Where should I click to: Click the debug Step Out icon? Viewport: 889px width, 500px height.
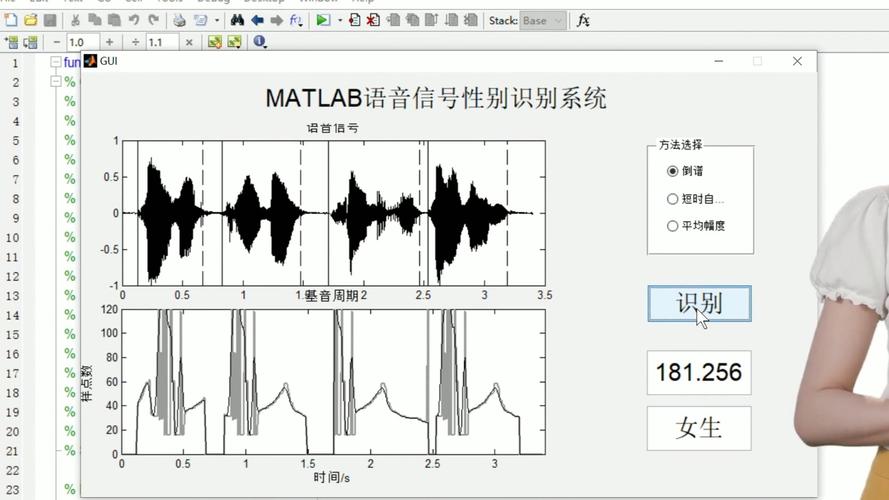[x=431, y=20]
